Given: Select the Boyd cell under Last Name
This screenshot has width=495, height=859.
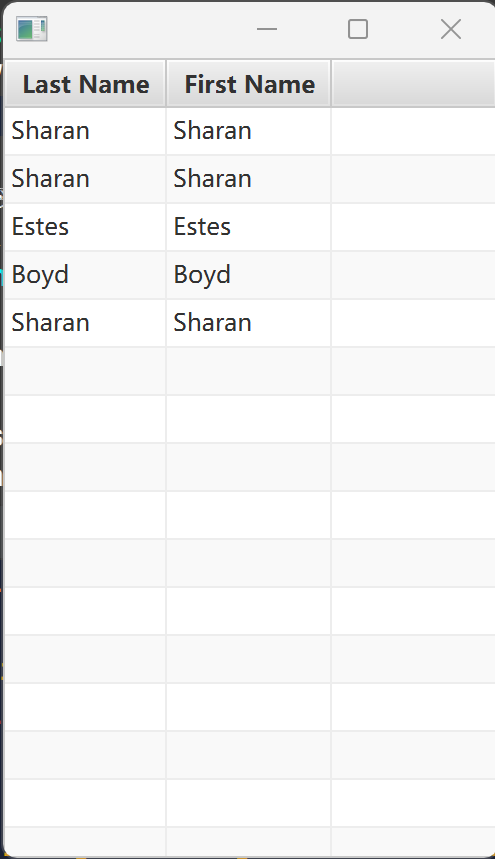Looking at the screenshot, I should click(85, 275).
